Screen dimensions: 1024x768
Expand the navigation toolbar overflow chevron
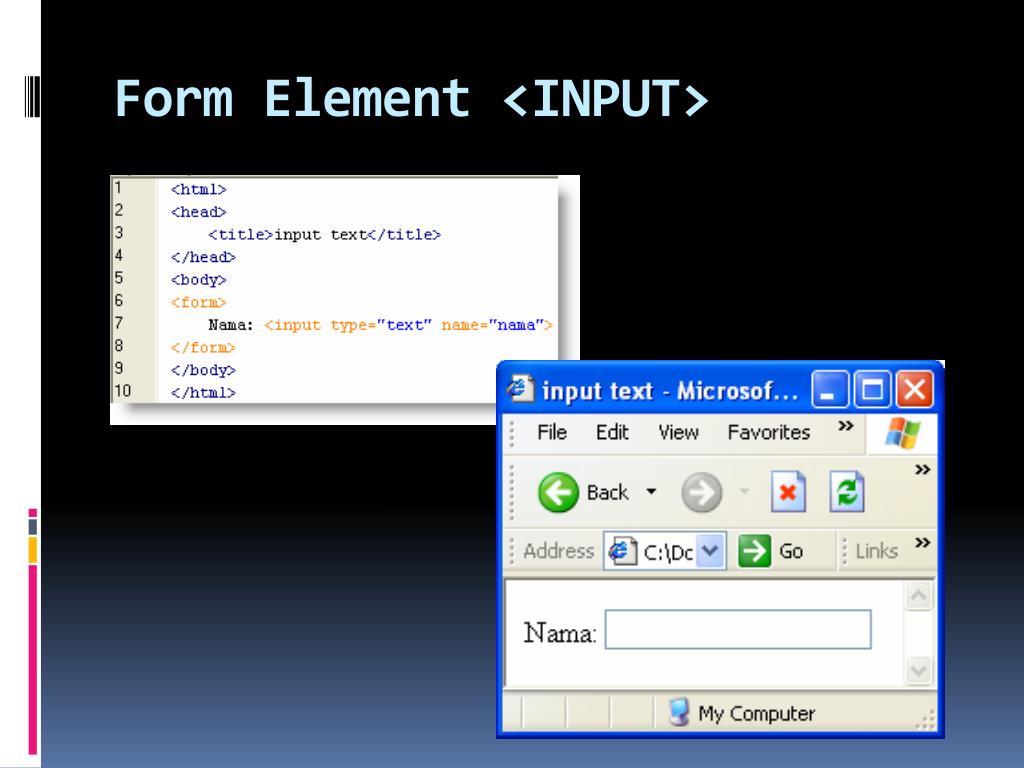click(x=922, y=470)
